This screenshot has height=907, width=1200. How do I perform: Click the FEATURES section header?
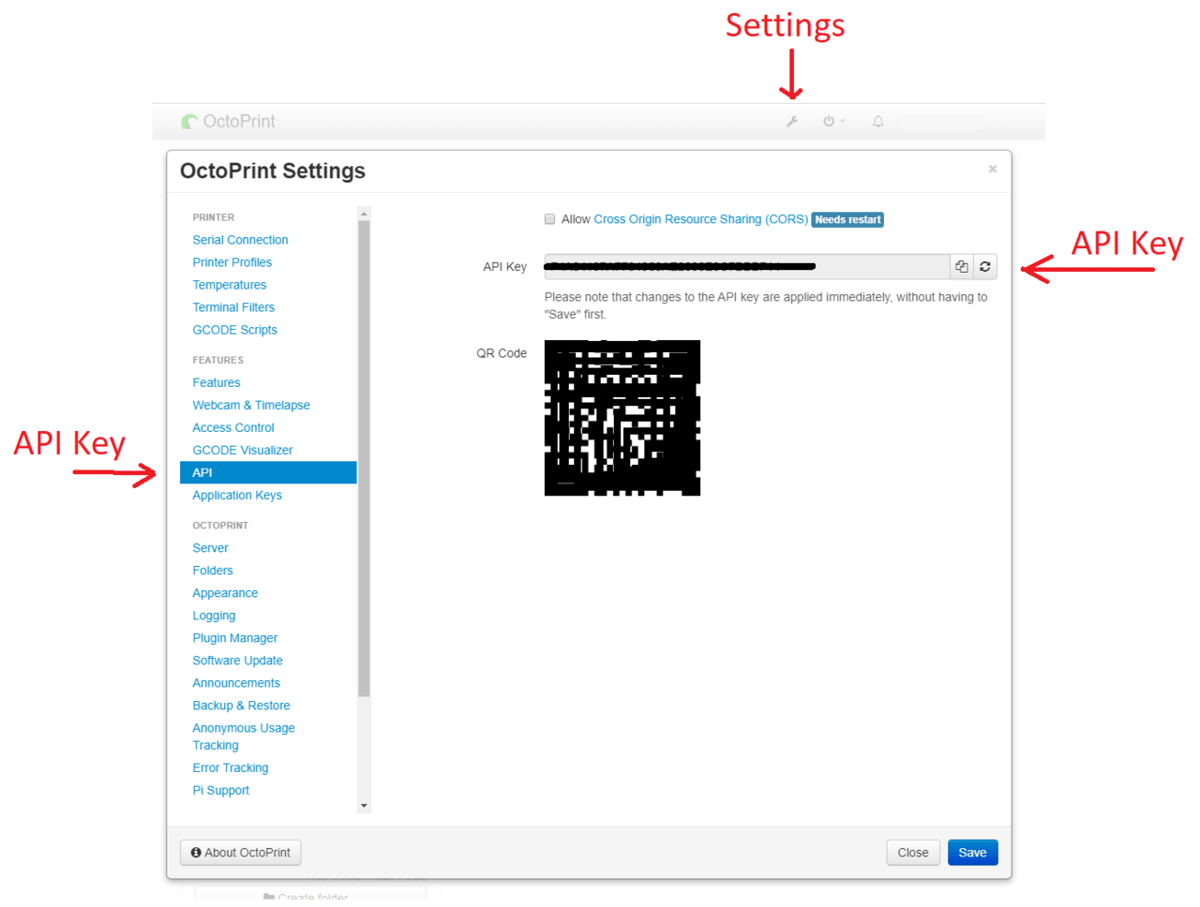(218, 360)
